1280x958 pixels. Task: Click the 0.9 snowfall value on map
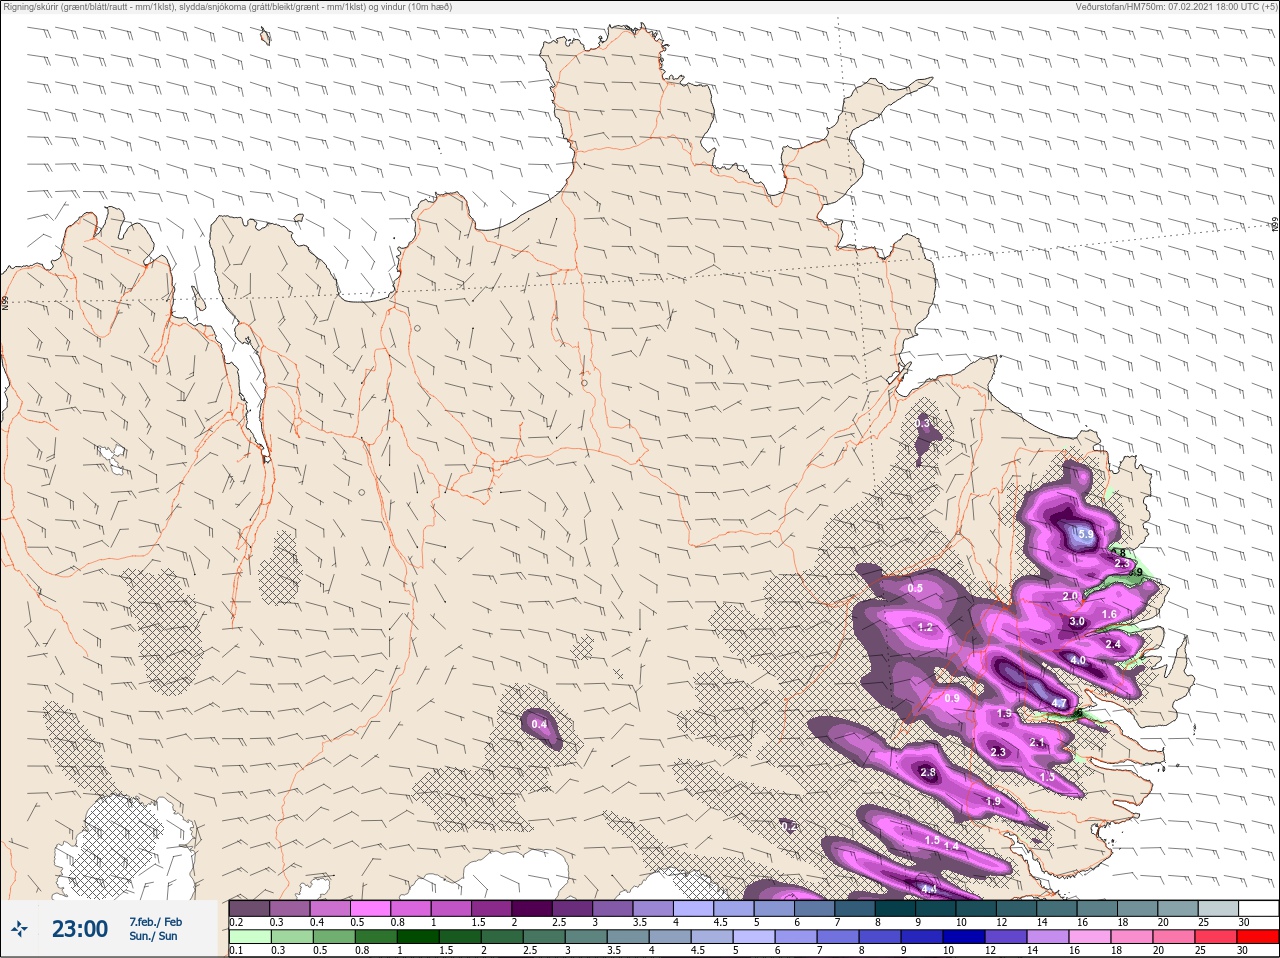[952, 698]
